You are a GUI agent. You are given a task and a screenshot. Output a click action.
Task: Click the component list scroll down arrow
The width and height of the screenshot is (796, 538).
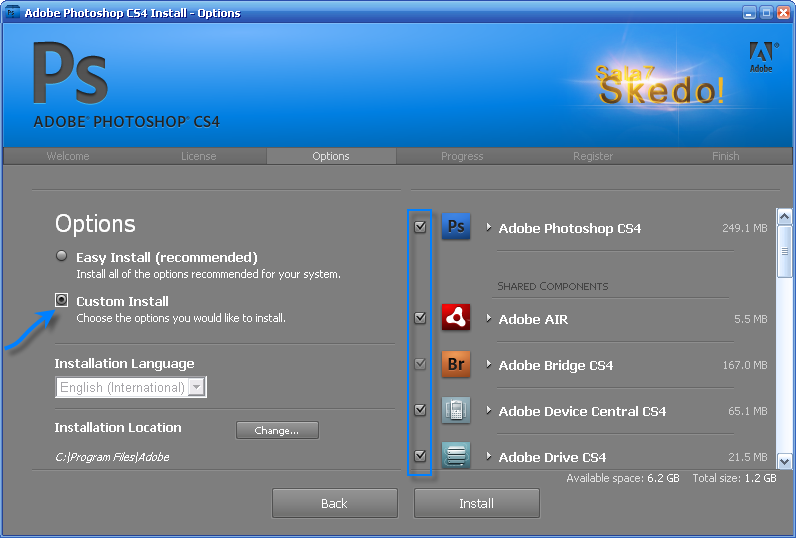point(784,461)
